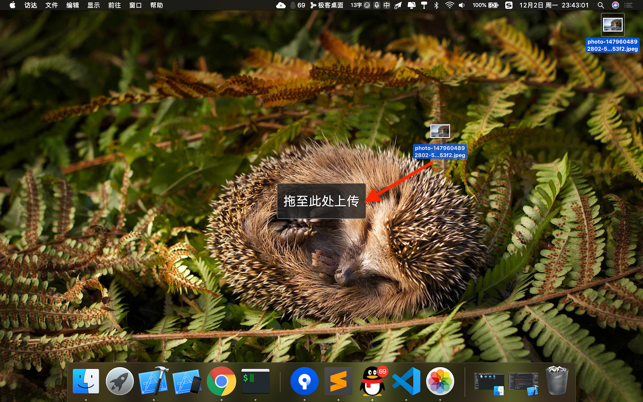
Task: Open Google Chrome in the dock
Action: click(x=221, y=381)
